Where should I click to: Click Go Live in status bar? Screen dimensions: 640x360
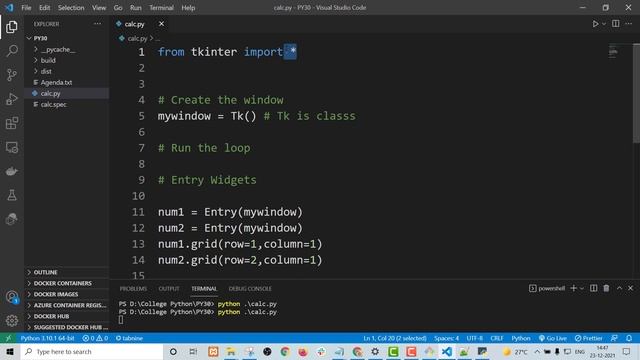(x=553, y=338)
